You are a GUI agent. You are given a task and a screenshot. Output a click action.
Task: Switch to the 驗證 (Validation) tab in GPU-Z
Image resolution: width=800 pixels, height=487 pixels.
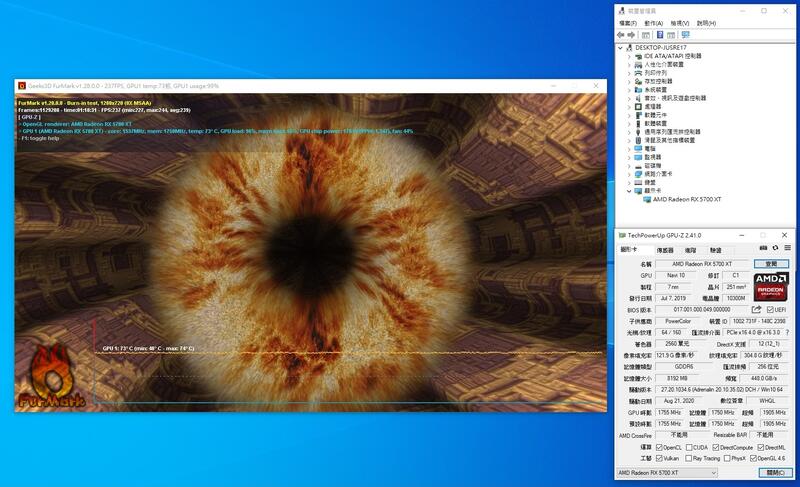[716, 250]
